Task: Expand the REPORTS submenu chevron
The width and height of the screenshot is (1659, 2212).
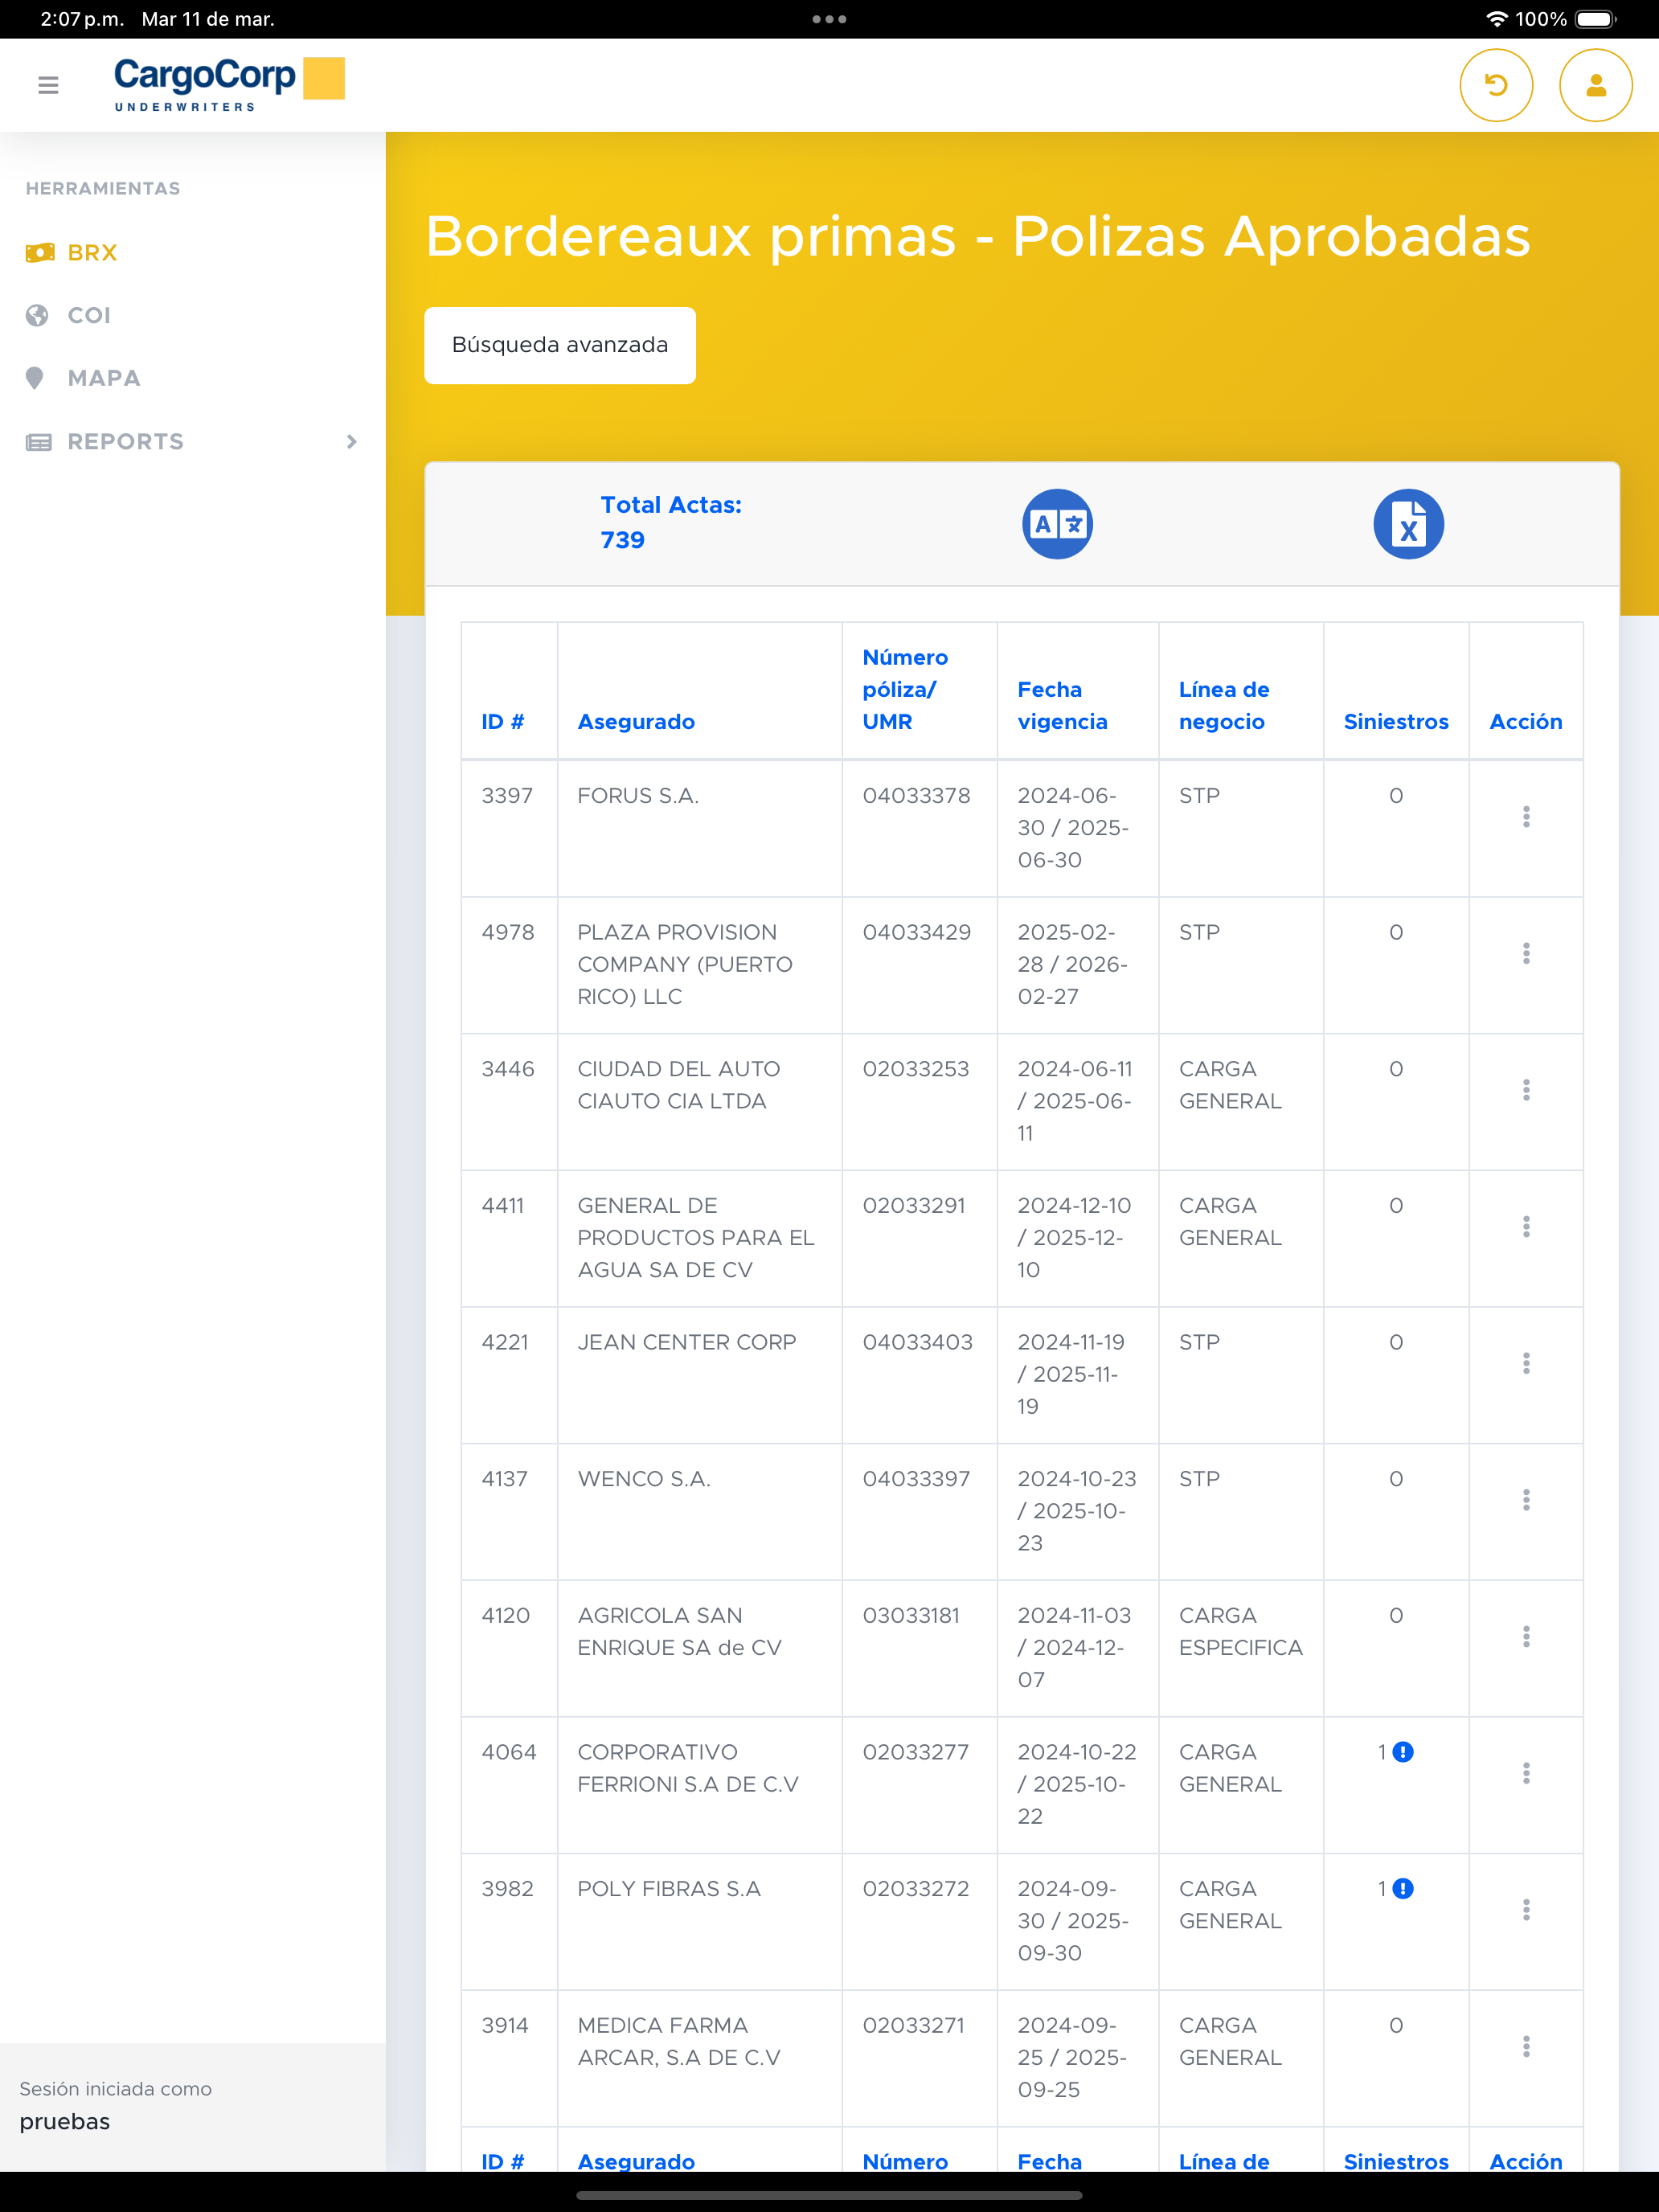Action: (x=351, y=442)
